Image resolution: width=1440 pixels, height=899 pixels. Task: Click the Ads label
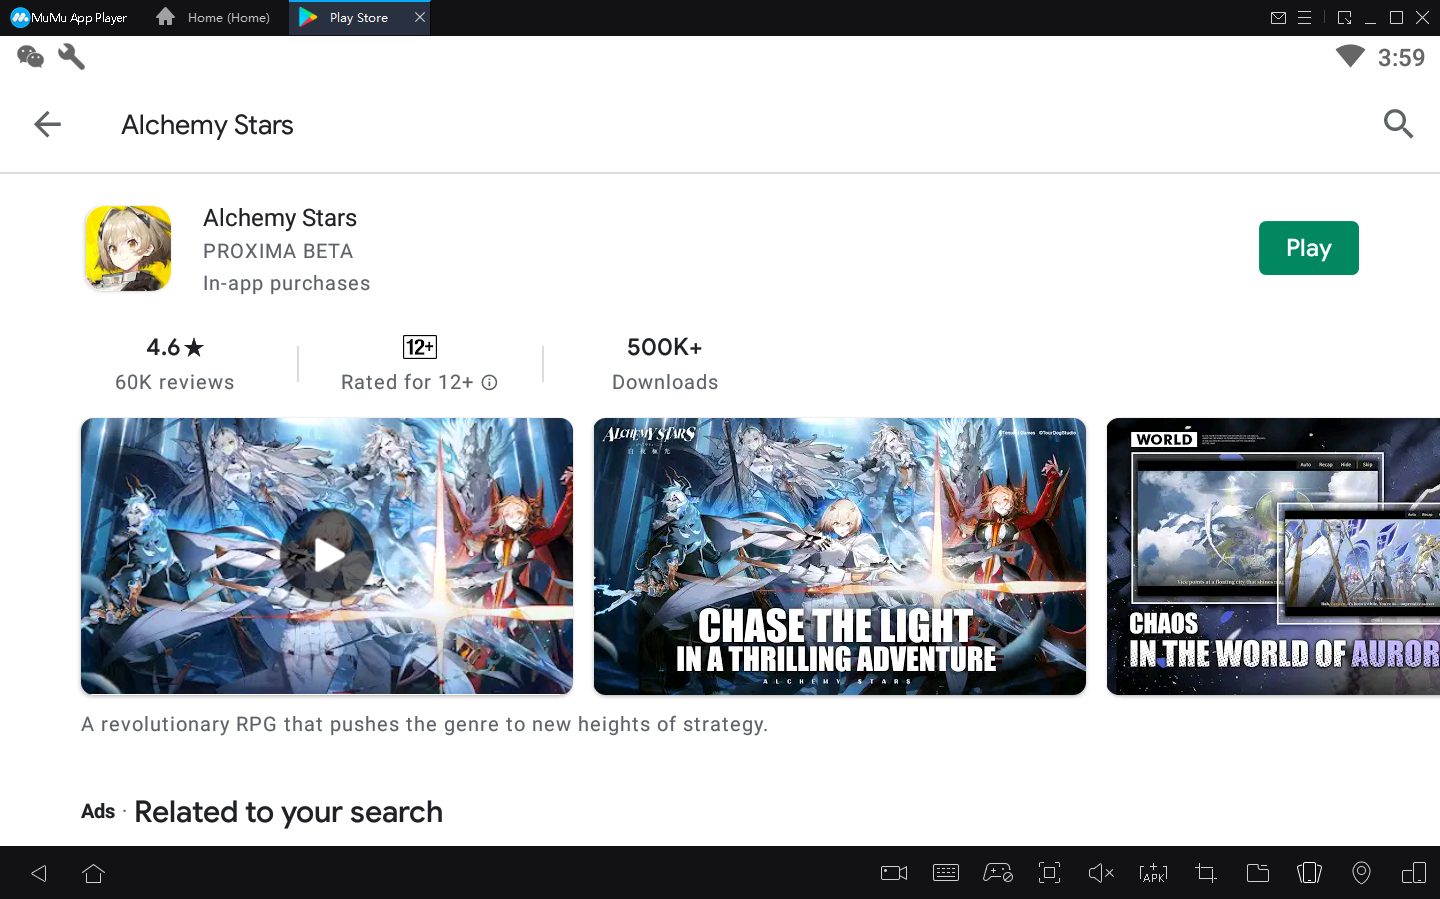click(98, 811)
